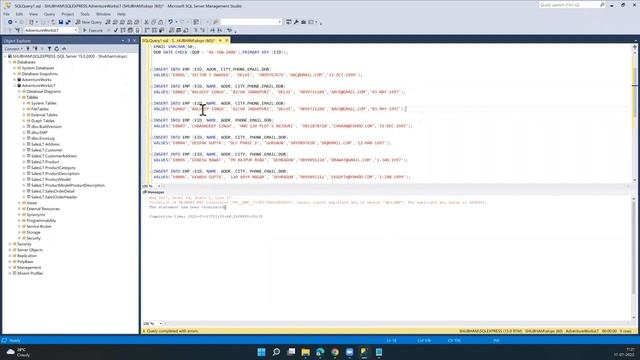Click the Cut scissors icon

[146, 22]
